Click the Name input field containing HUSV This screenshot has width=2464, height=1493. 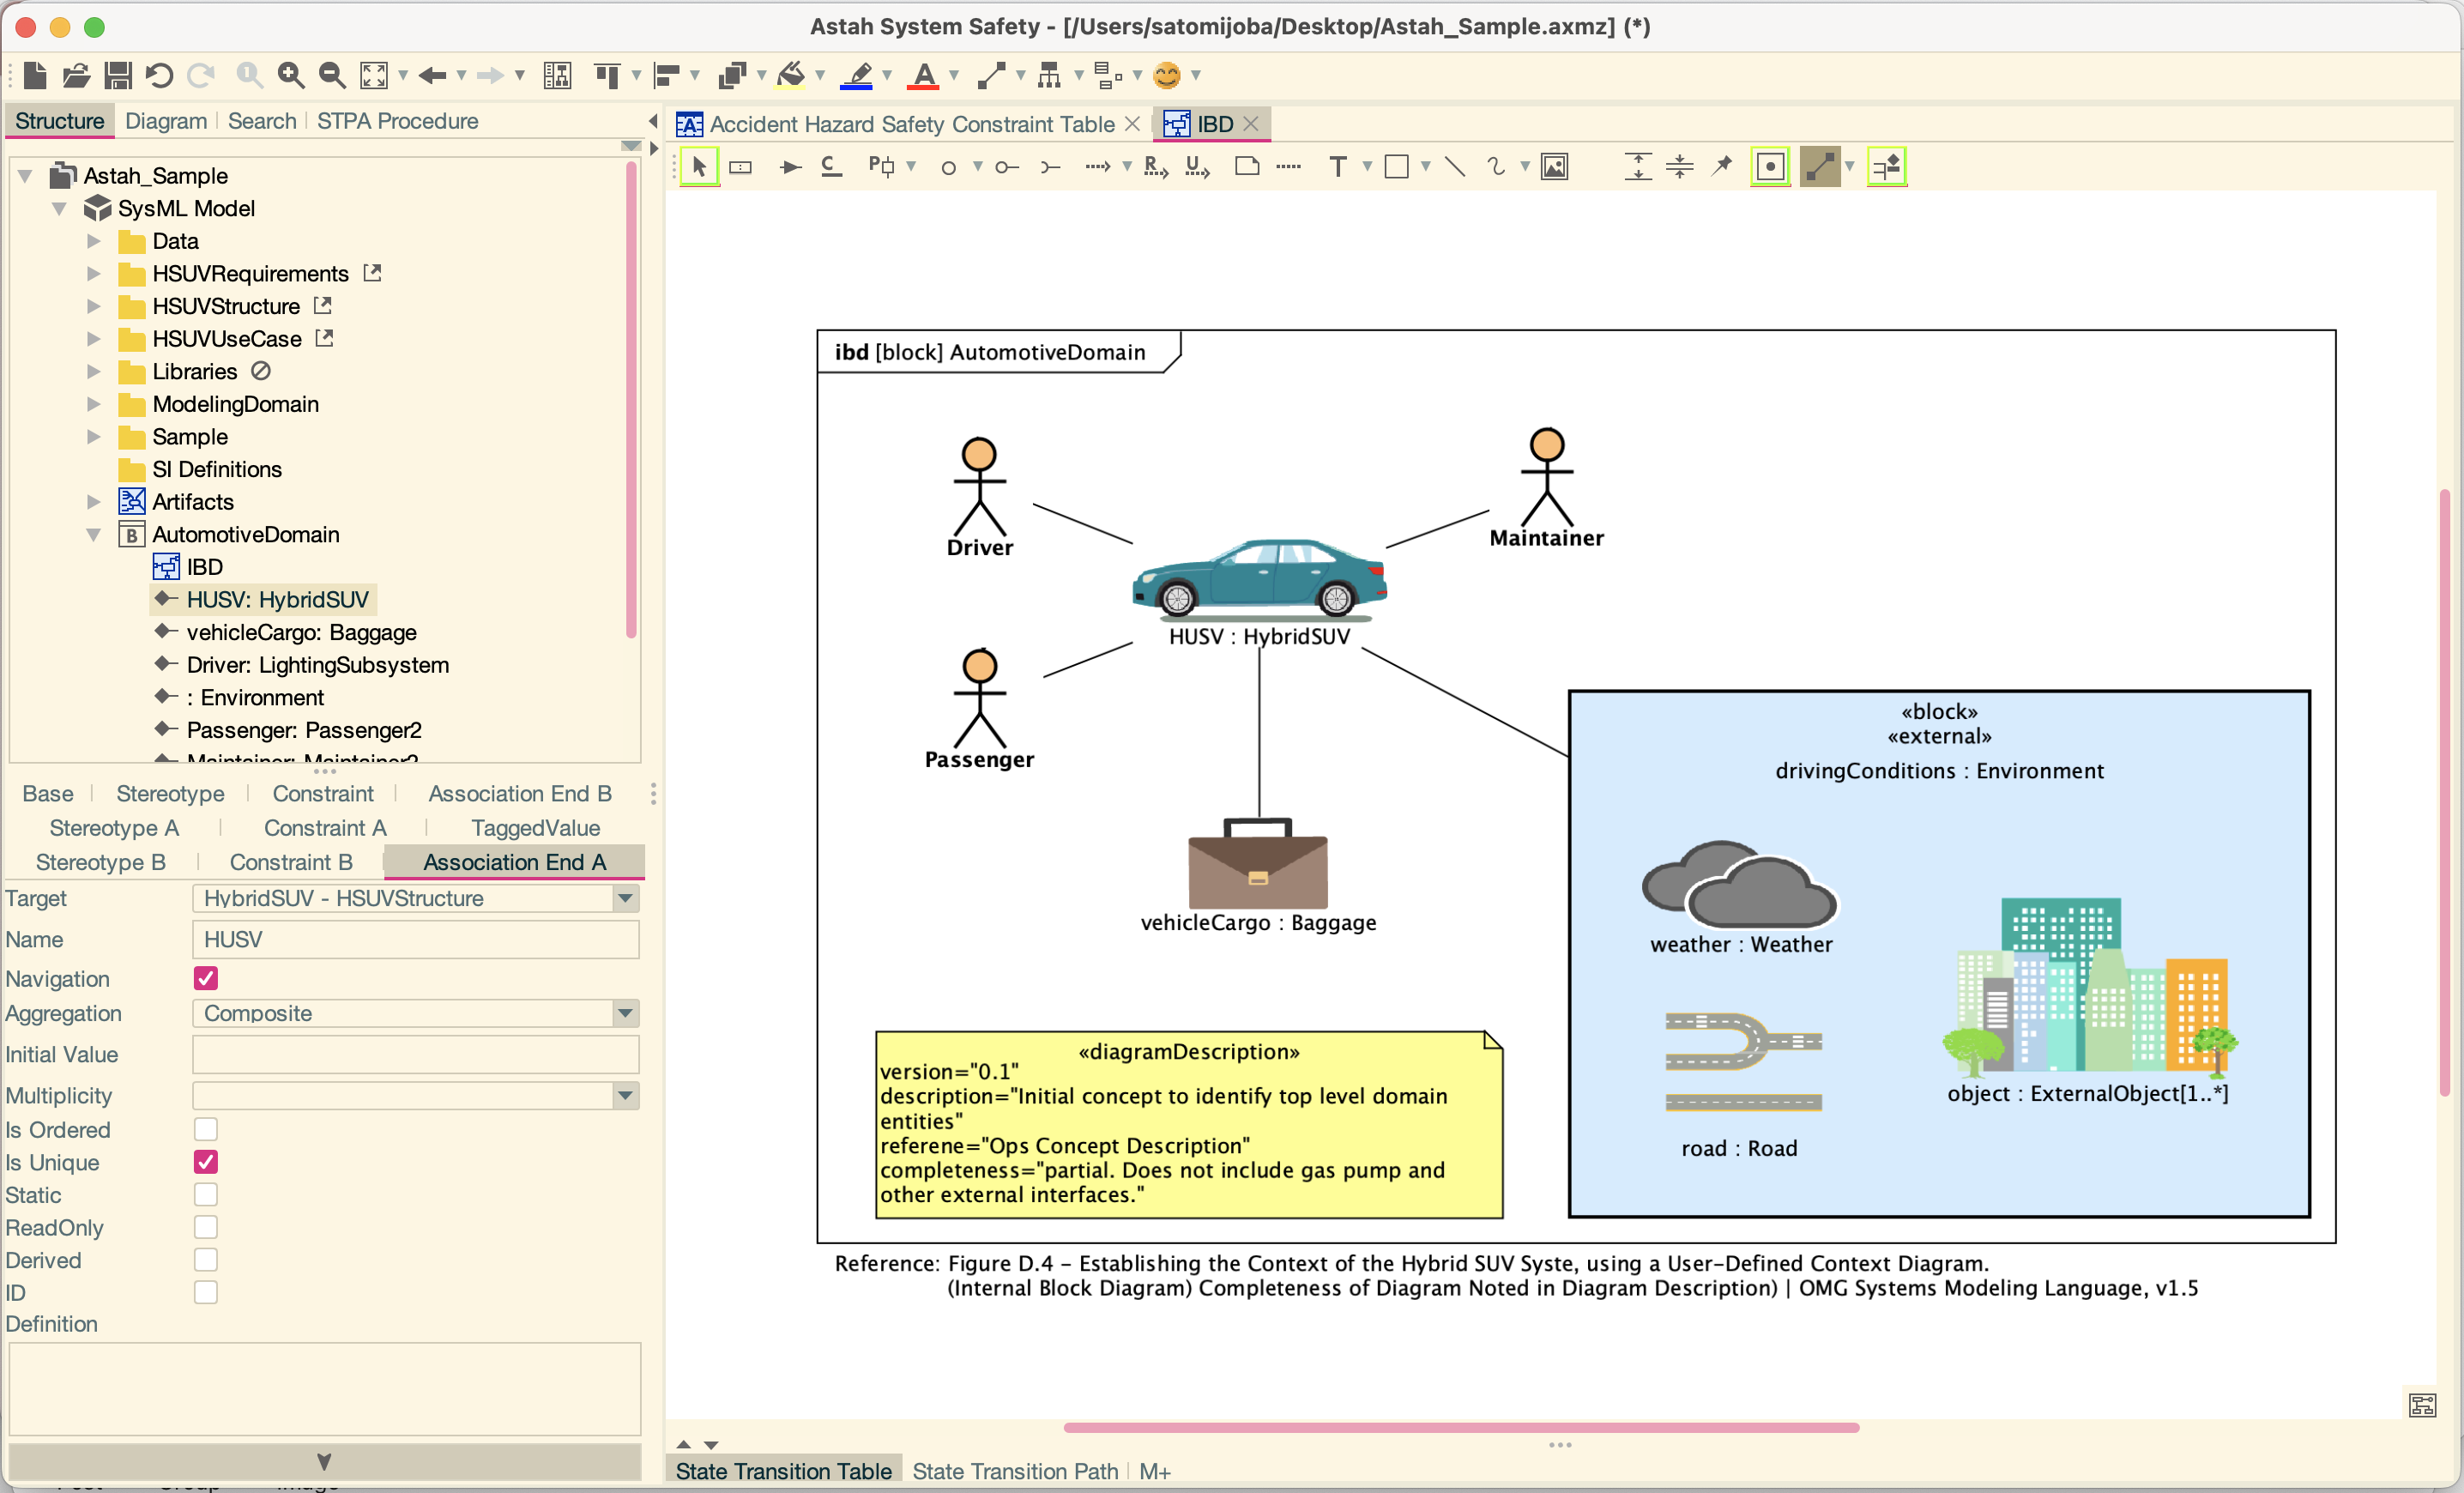[415, 939]
